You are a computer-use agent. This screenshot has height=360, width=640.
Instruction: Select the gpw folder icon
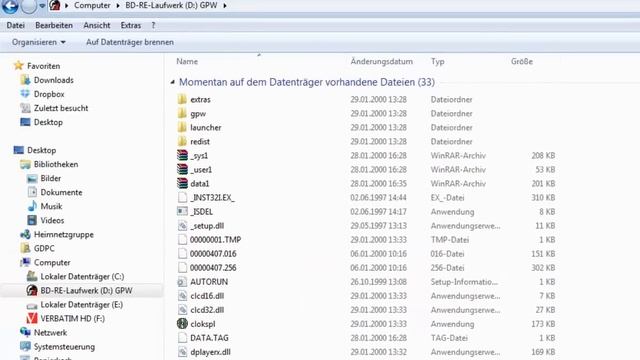[182, 113]
